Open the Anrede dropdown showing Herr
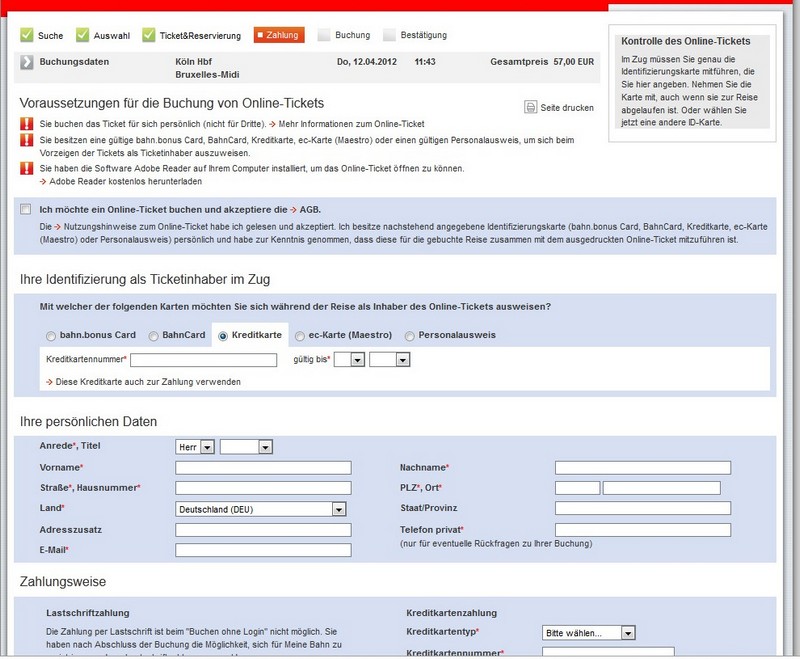800x659 pixels. pyautogui.click(x=194, y=447)
